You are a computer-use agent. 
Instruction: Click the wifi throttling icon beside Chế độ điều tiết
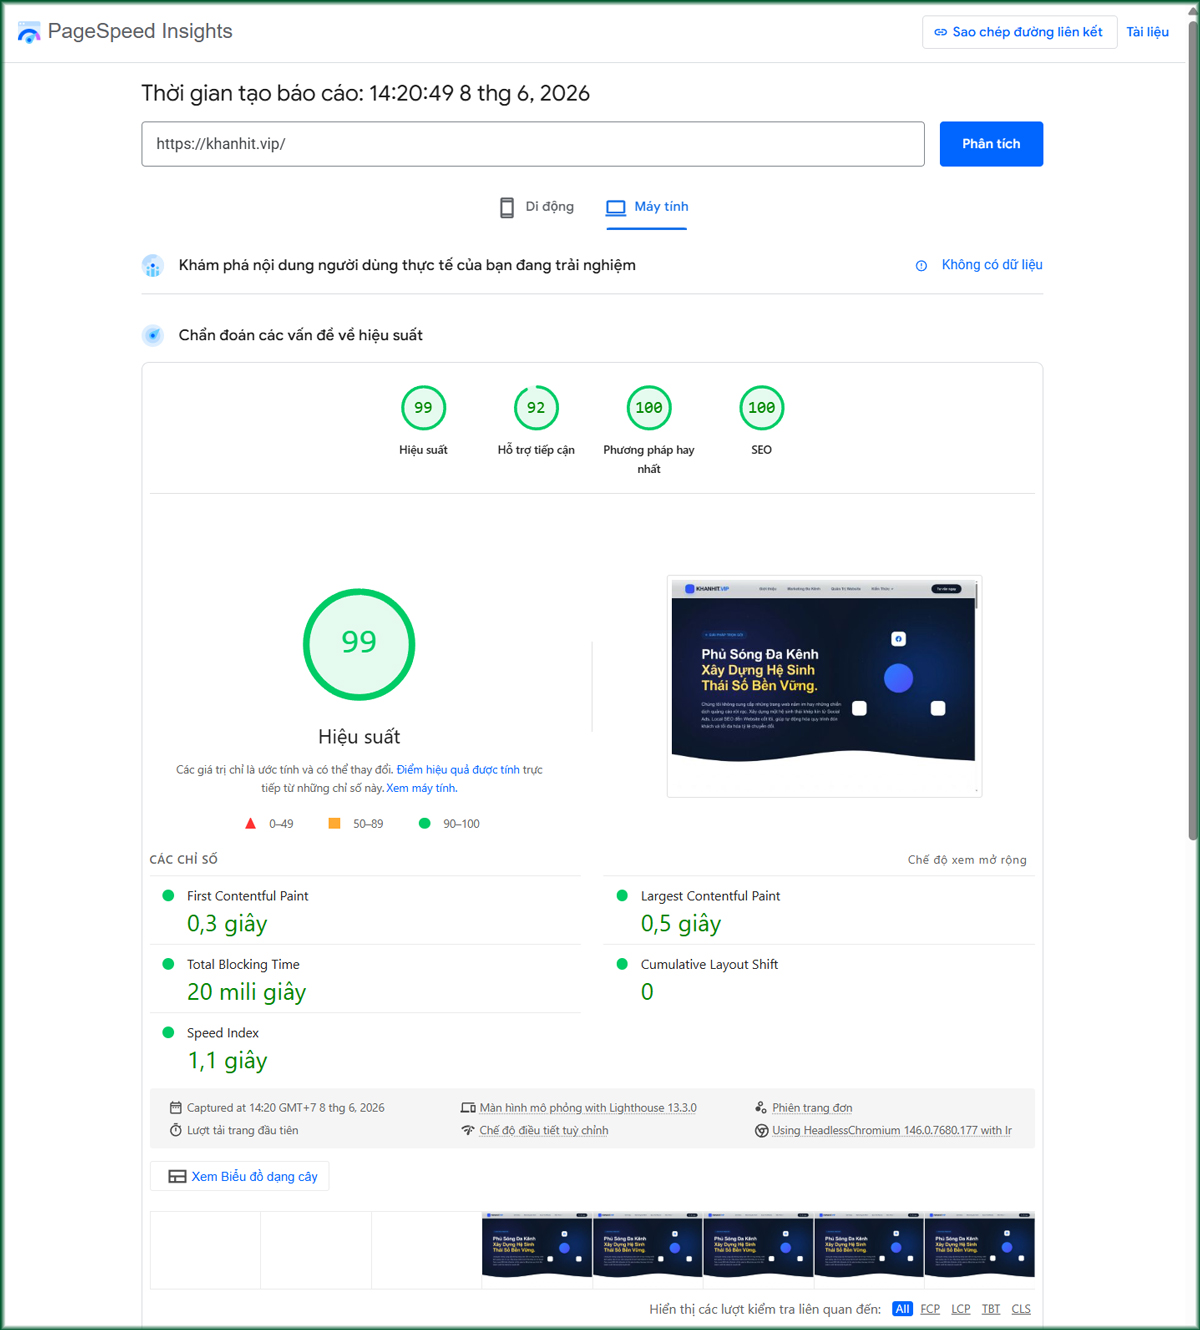467,1130
